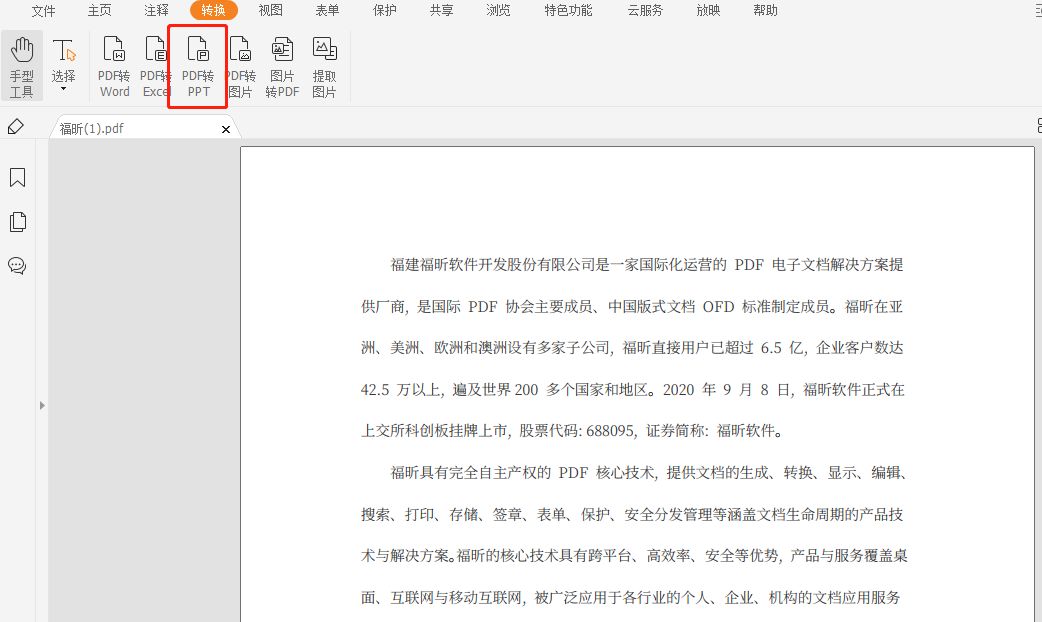Click the PDF转图片 icon
1042x622 pixels.
coord(239,64)
